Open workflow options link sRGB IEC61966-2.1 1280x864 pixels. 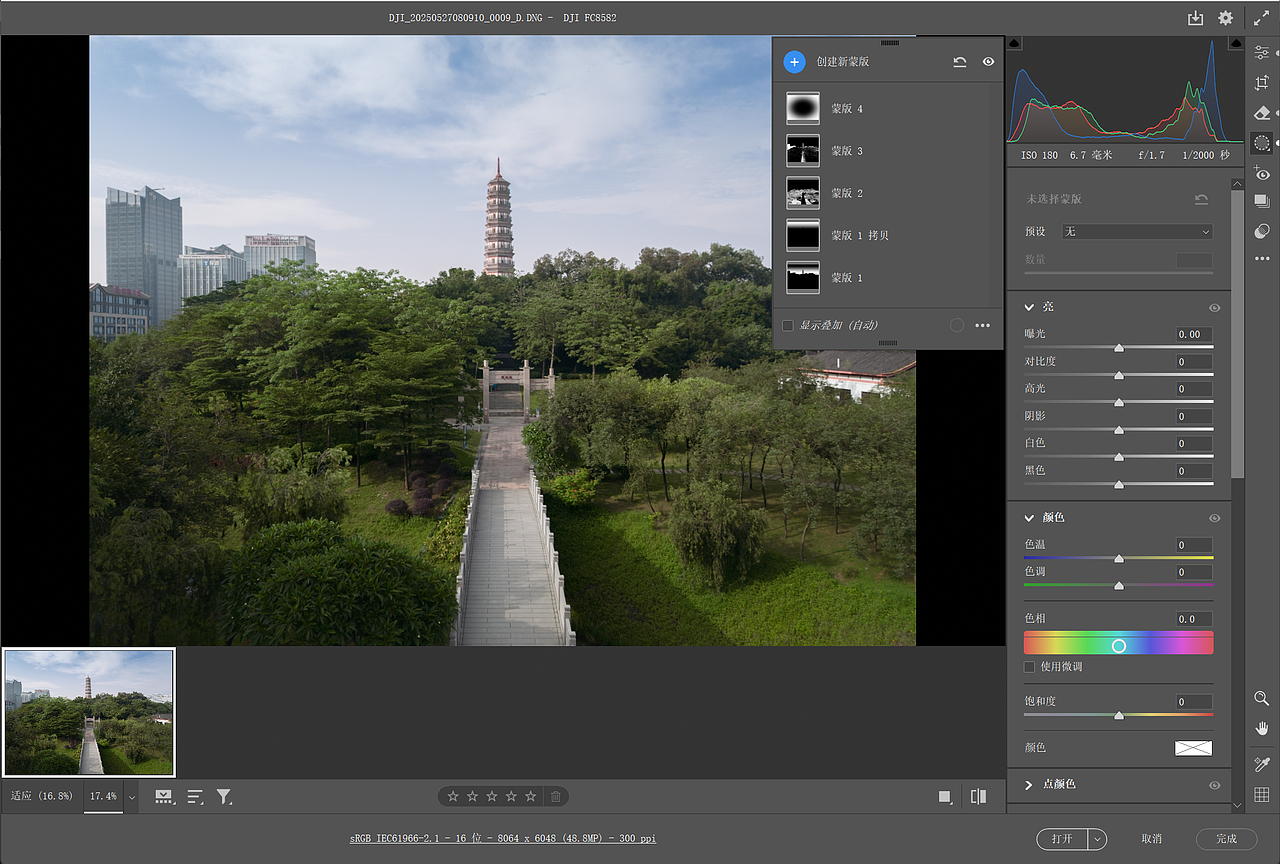pyautogui.click(x=503, y=839)
